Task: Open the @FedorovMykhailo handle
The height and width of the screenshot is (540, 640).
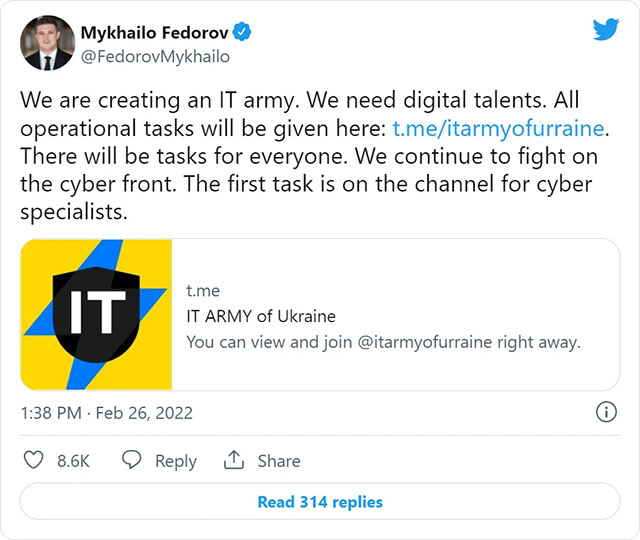Action: point(155,57)
